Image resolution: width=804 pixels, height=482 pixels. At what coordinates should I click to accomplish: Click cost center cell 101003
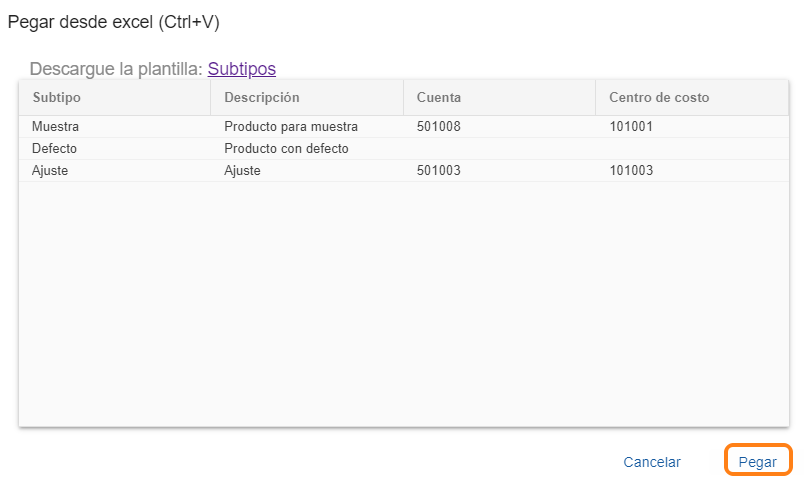point(631,171)
